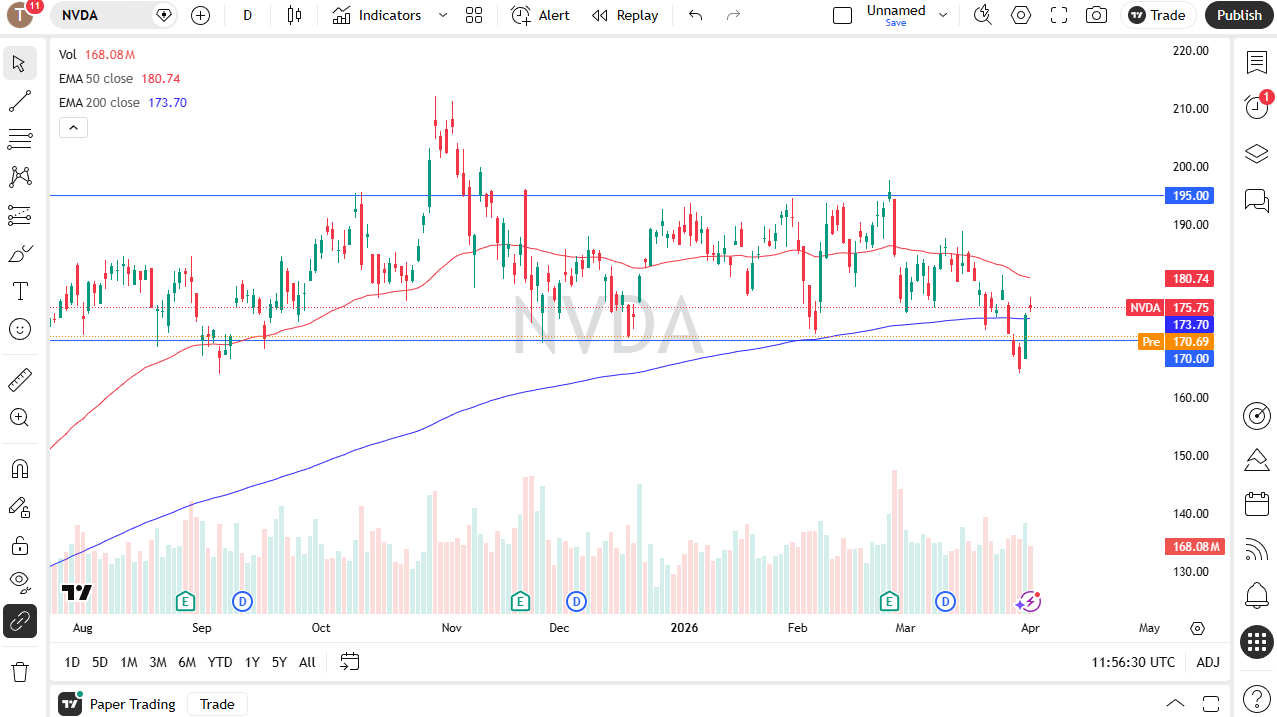Open the go to date calendar
Screen dimensions: 1277x717
pyautogui.click(x=349, y=662)
